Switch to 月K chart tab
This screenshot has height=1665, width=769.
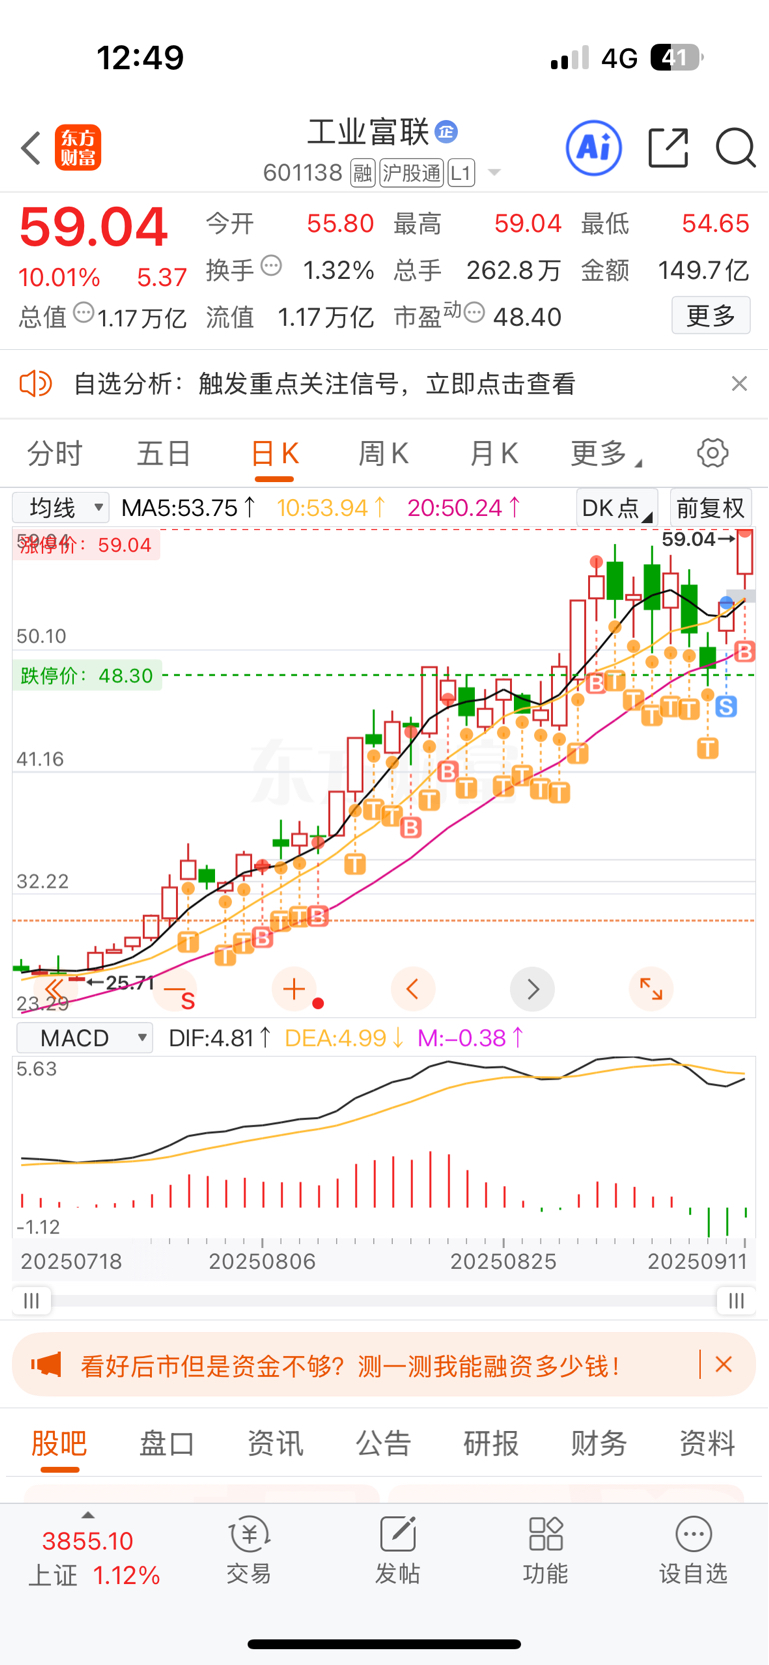coord(494,454)
